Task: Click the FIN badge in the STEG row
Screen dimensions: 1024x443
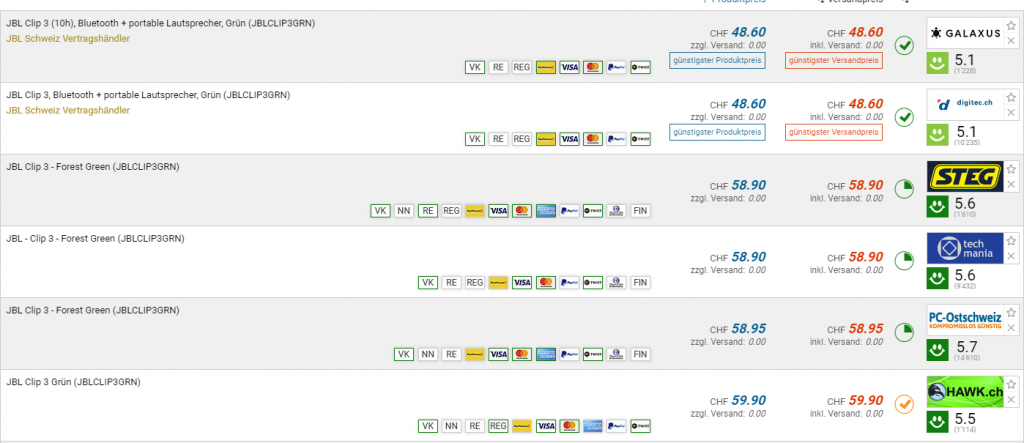Action: [x=640, y=211]
